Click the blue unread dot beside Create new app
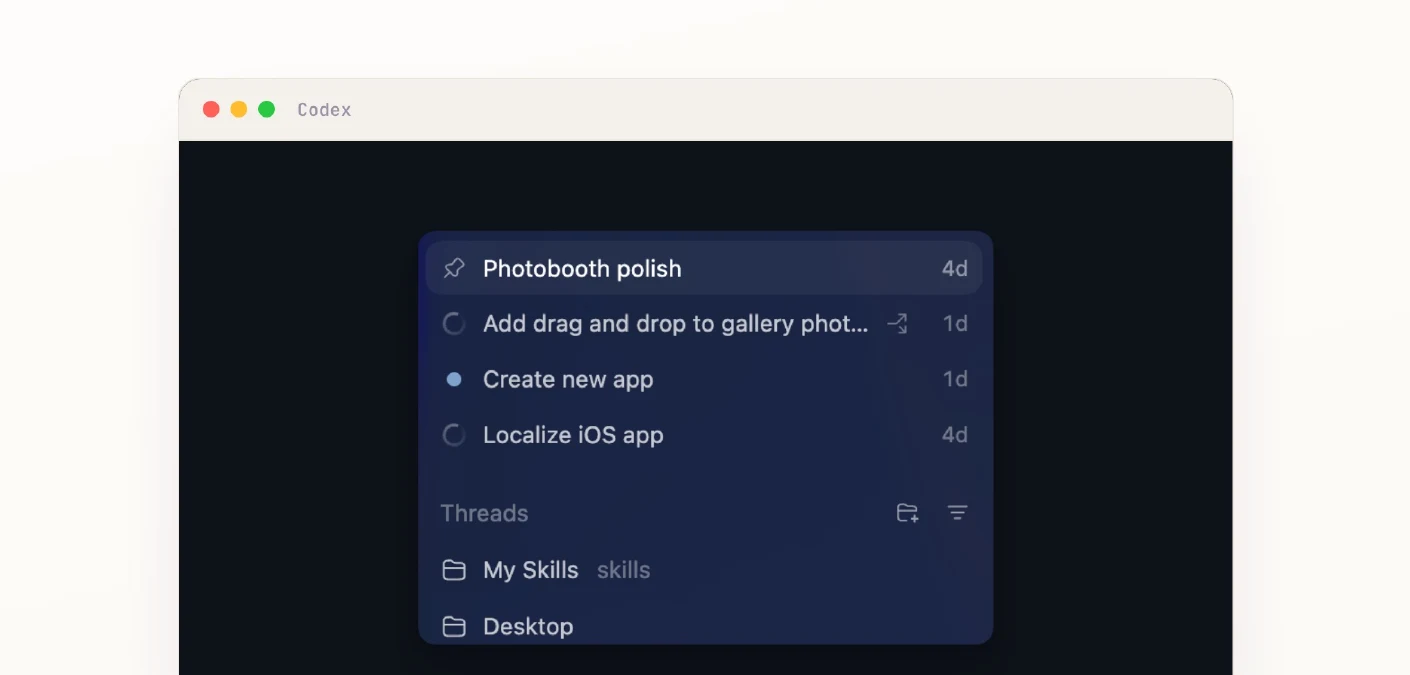 (454, 380)
